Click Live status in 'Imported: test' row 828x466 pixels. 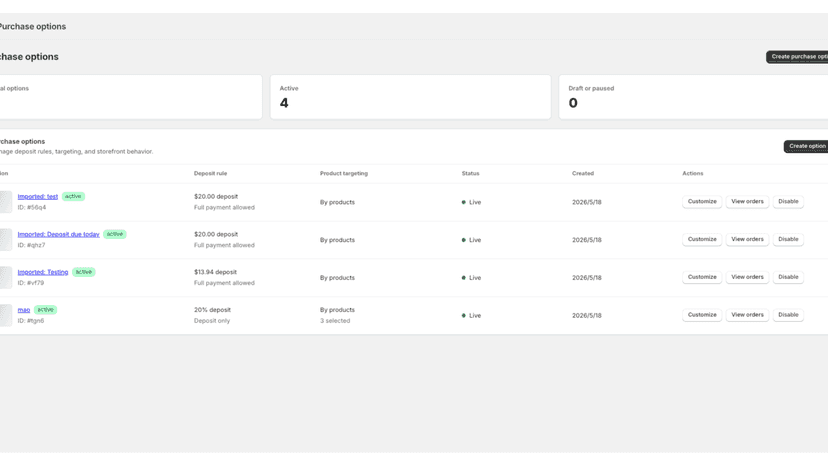[x=472, y=202]
